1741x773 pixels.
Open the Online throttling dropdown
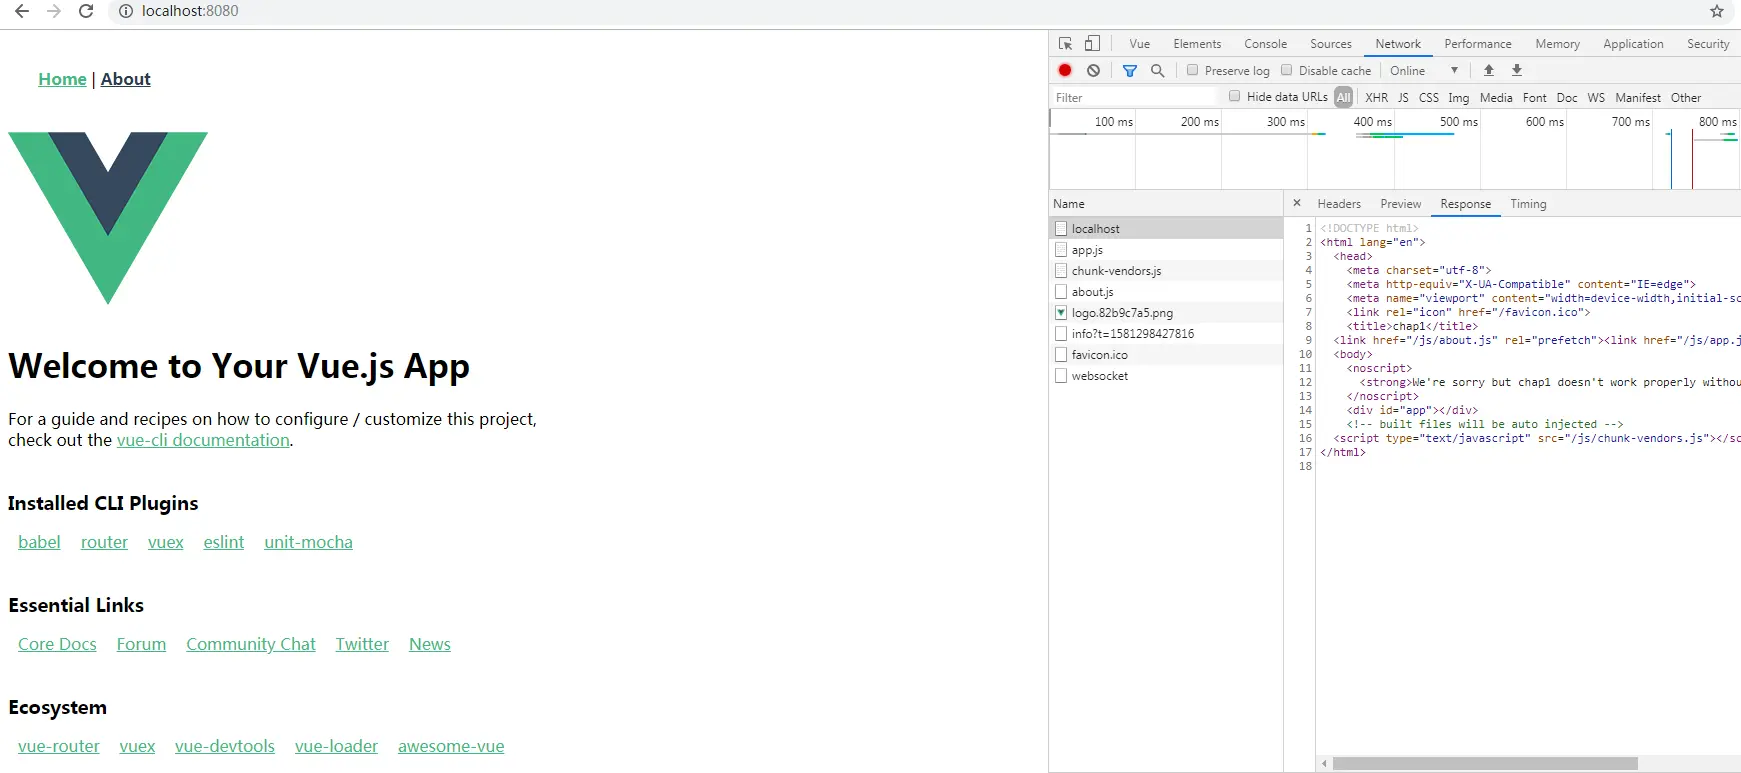tap(1424, 70)
